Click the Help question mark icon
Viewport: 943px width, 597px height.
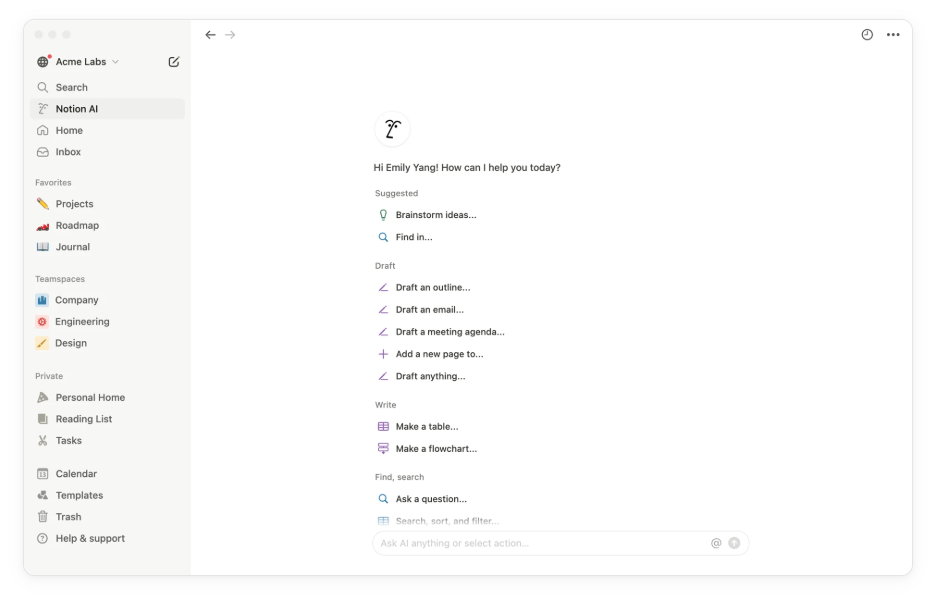pos(43,539)
